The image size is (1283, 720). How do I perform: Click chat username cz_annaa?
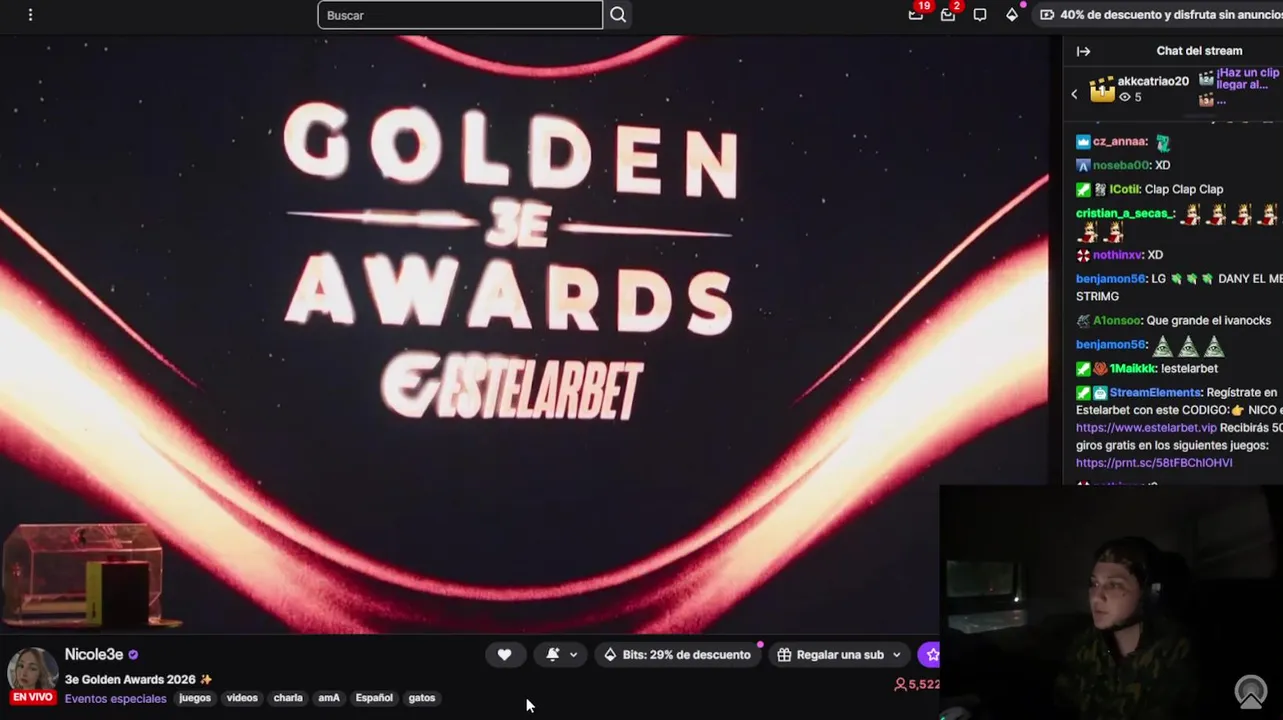(1119, 142)
